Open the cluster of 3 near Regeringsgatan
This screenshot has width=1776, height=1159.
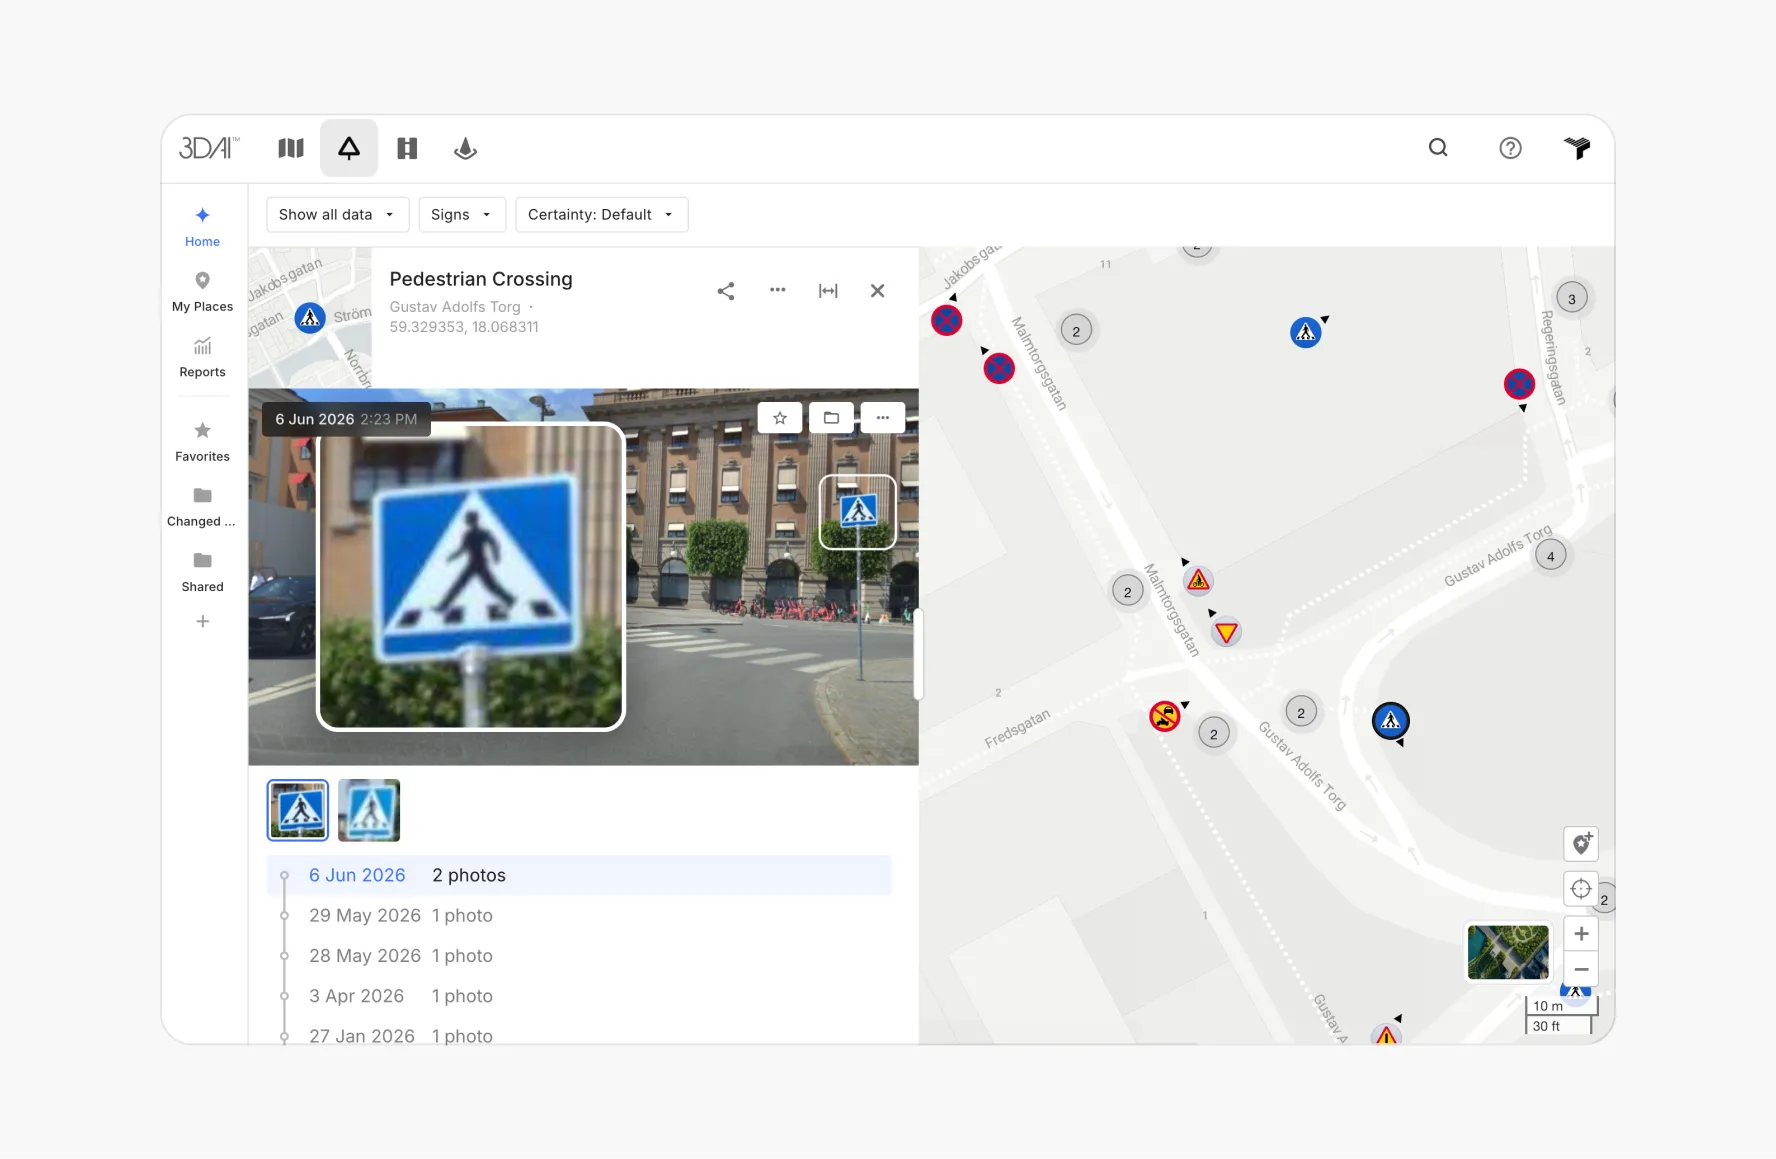tap(1572, 298)
